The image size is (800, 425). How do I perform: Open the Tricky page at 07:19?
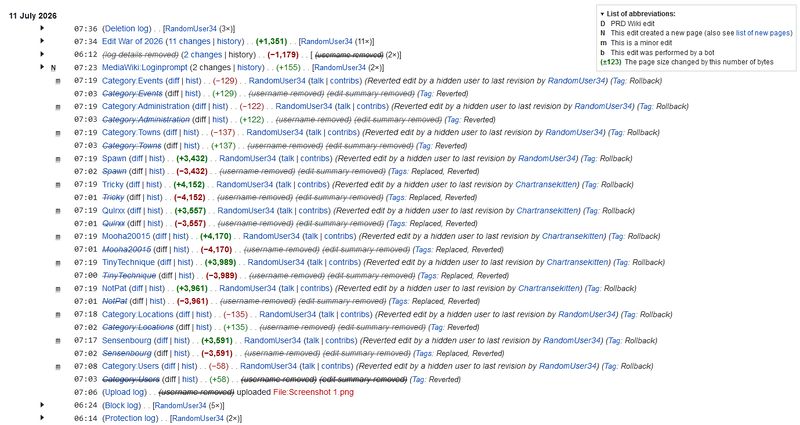point(113,184)
